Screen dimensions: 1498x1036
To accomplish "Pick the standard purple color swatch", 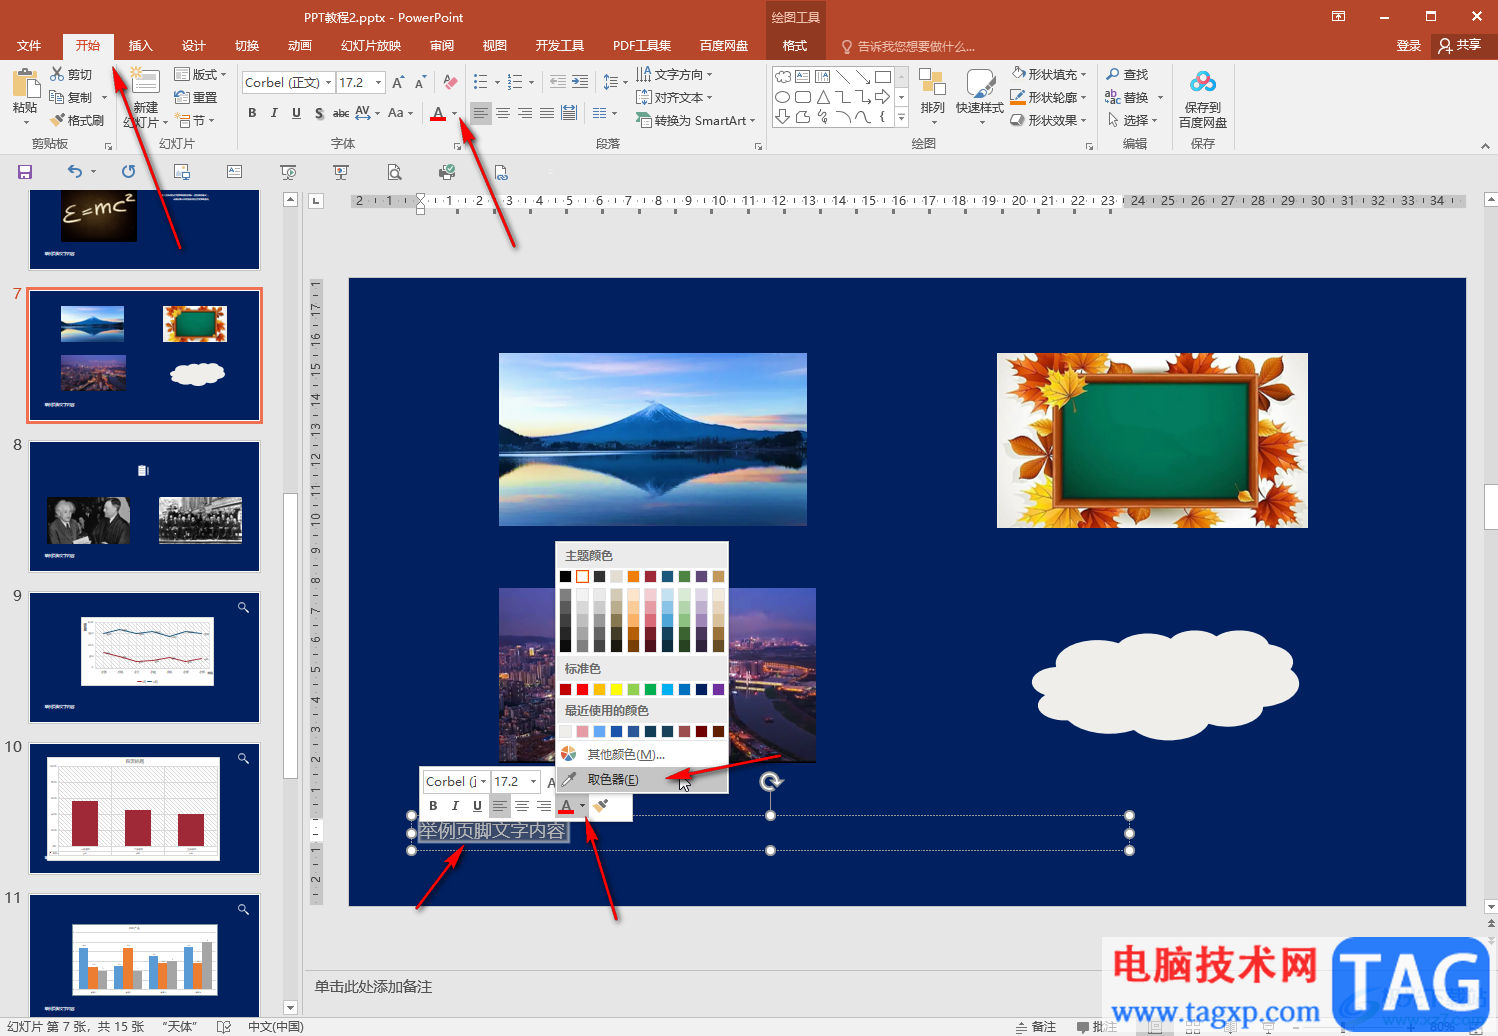I will [718, 689].
